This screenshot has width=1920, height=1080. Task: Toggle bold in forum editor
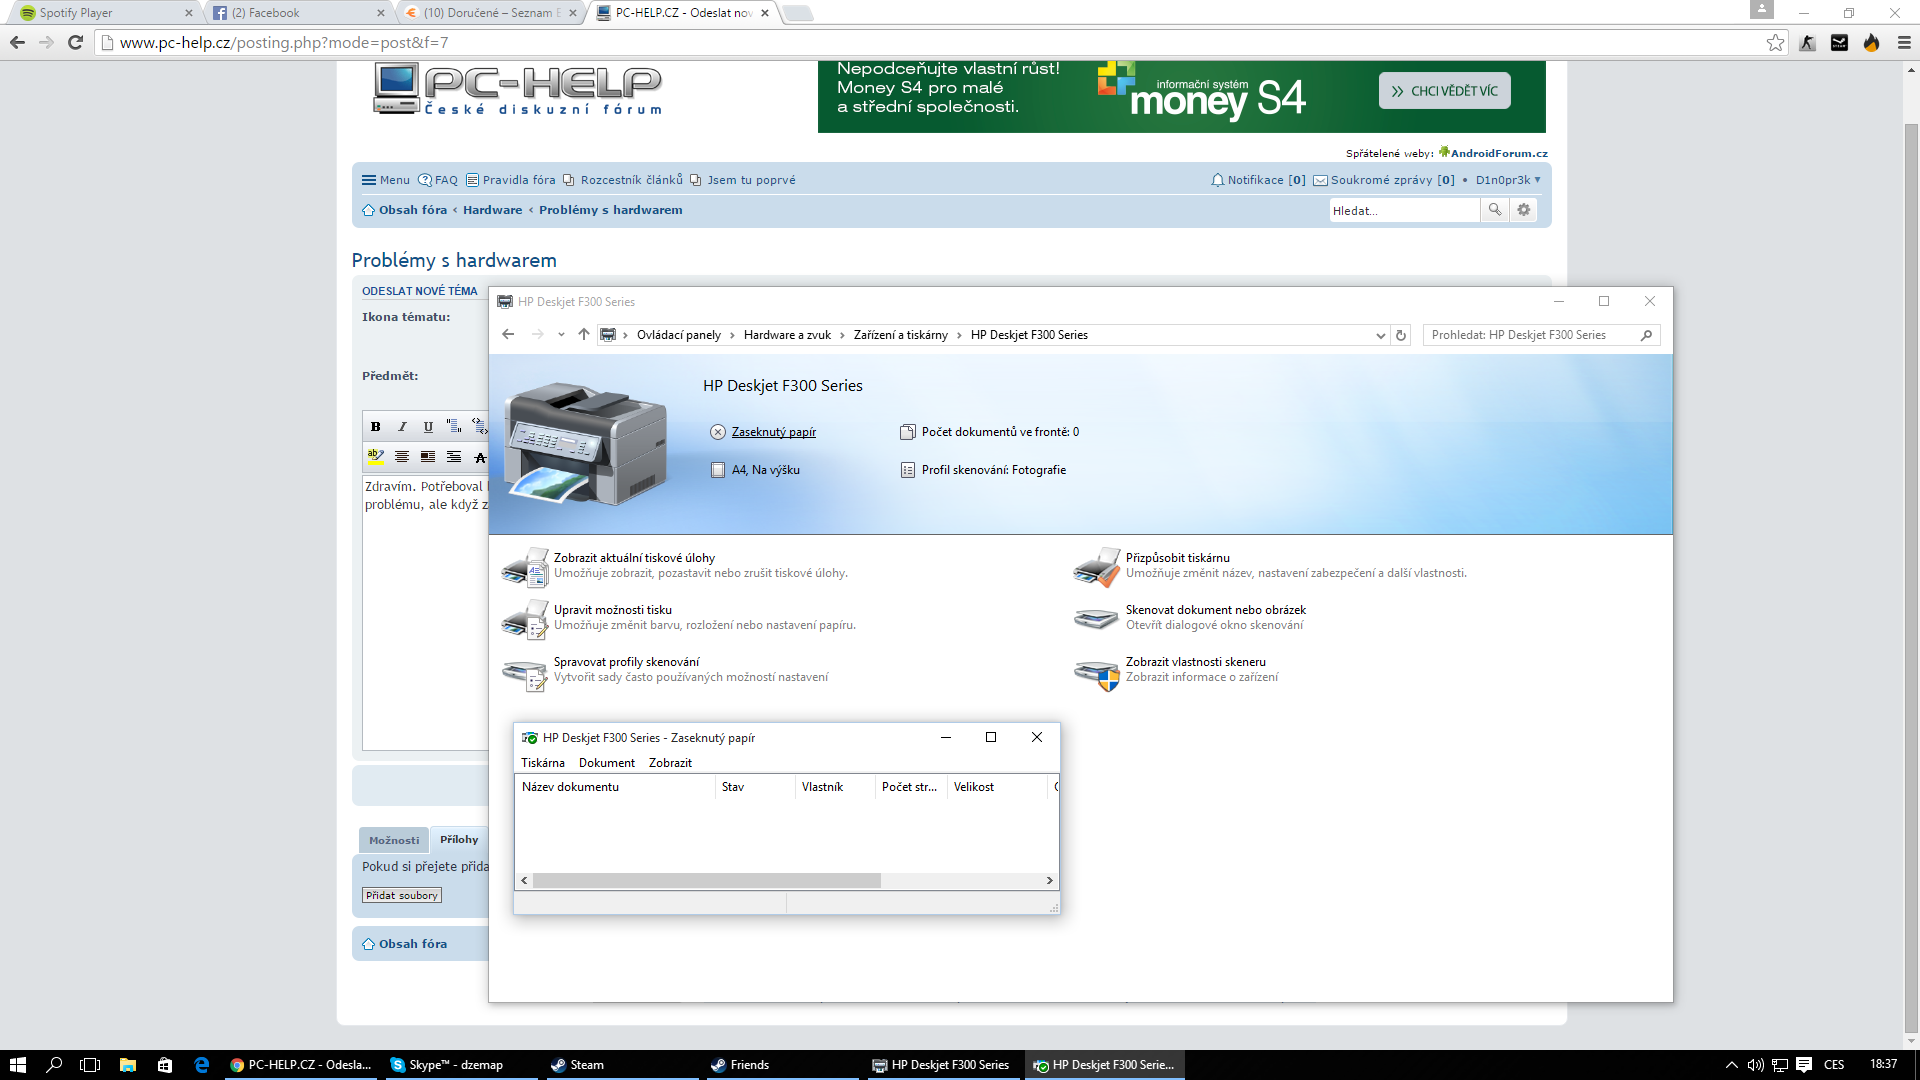pos(376,427)
